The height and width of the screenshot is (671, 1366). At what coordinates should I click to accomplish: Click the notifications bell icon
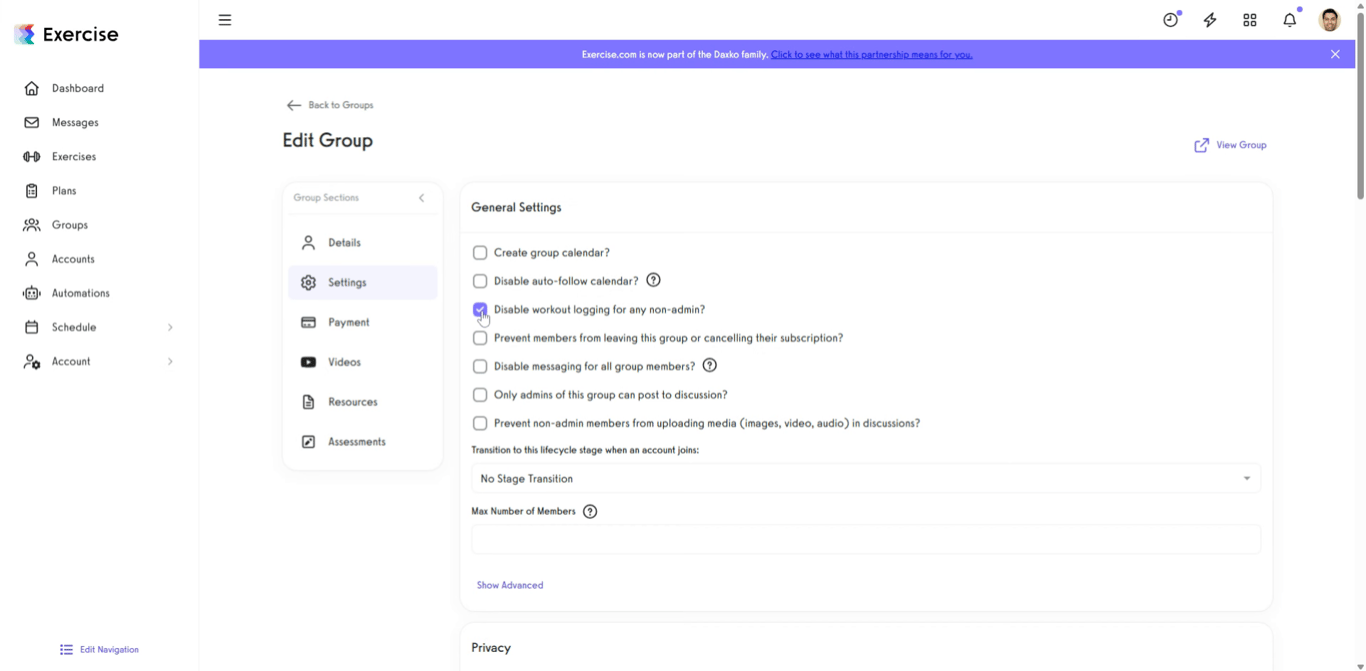1289,19
